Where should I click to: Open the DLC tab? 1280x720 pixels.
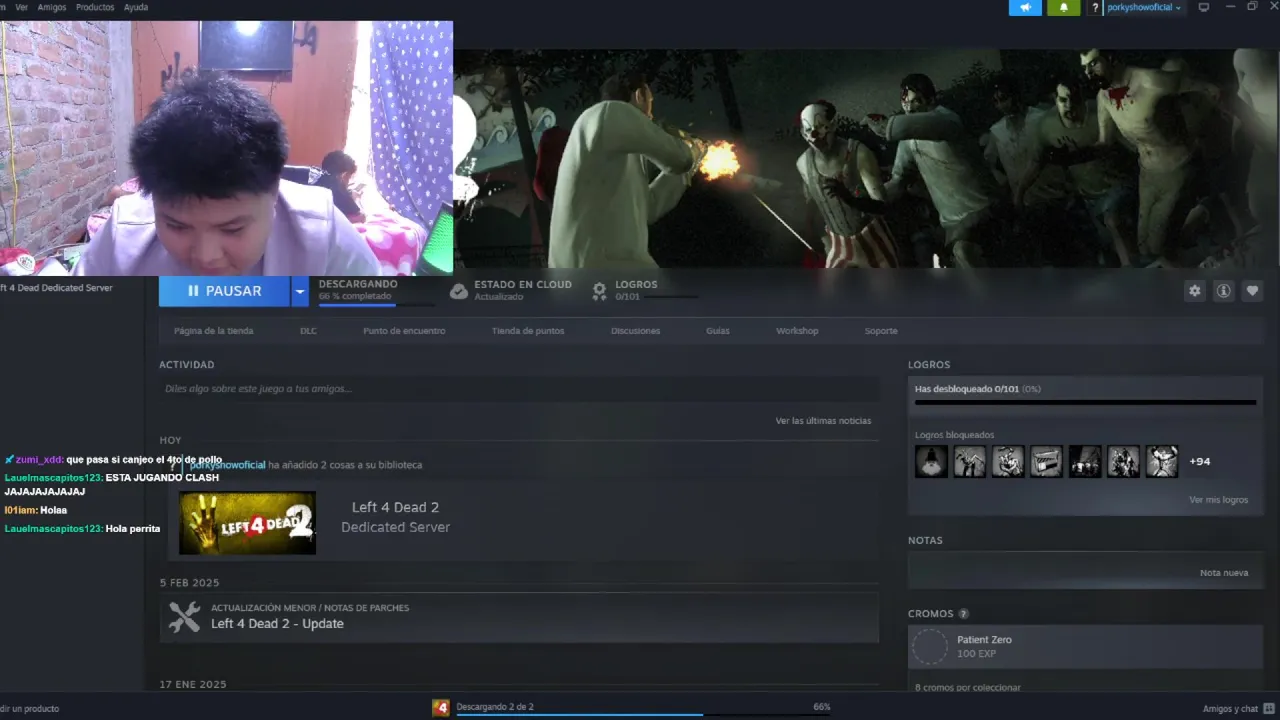pos(308,331)
